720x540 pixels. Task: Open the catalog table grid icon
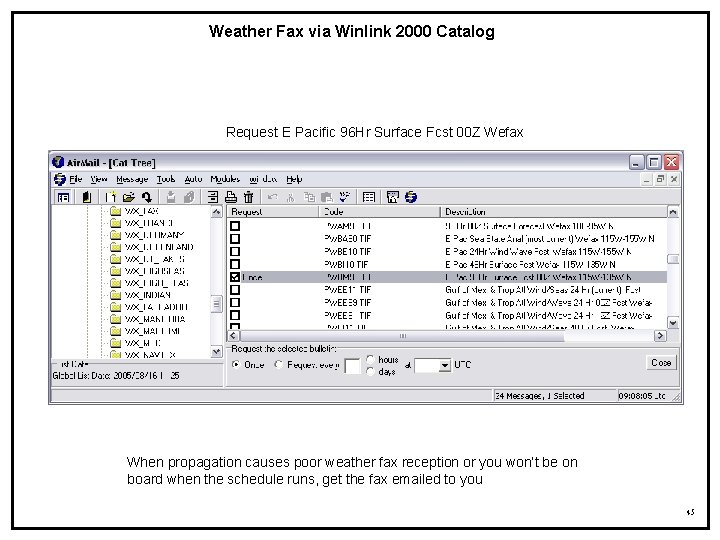tap(369, 197)
